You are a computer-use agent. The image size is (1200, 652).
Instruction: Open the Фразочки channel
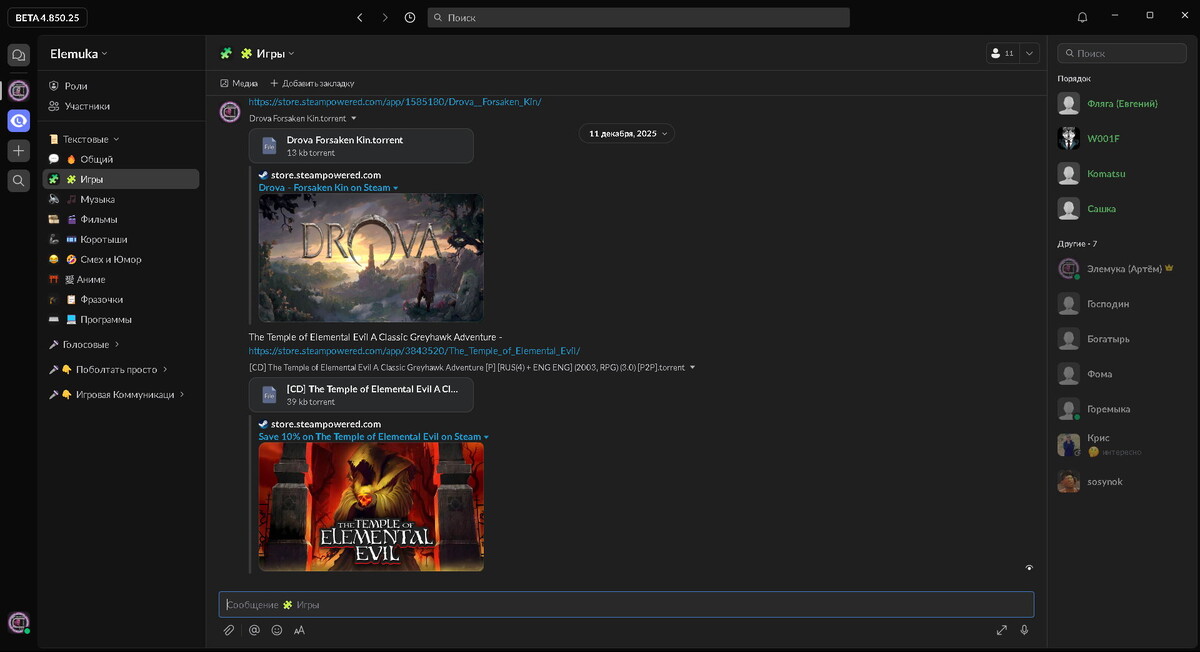[x=120, y=299]
